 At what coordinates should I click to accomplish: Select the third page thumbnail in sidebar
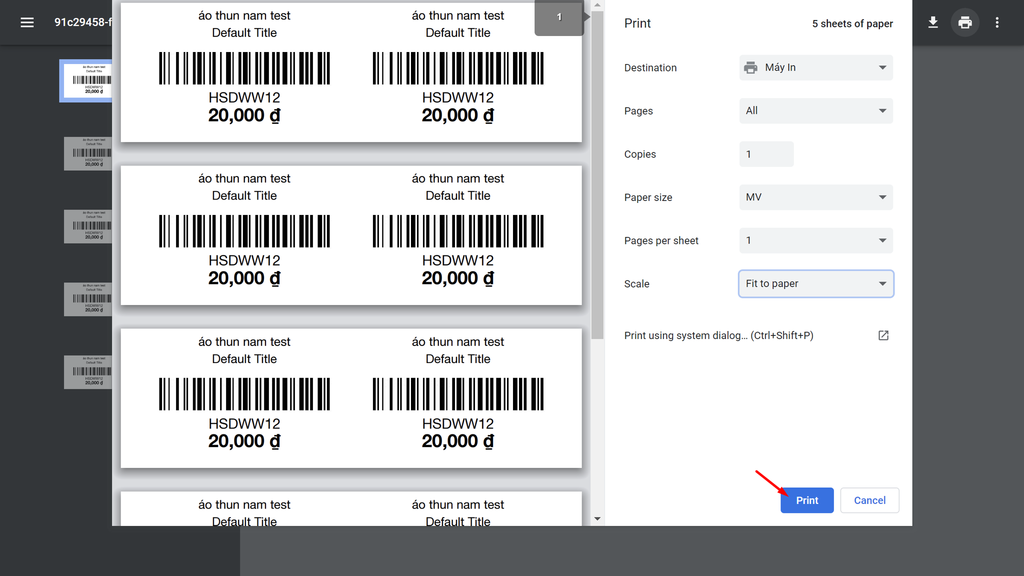(x=88, y=227)
